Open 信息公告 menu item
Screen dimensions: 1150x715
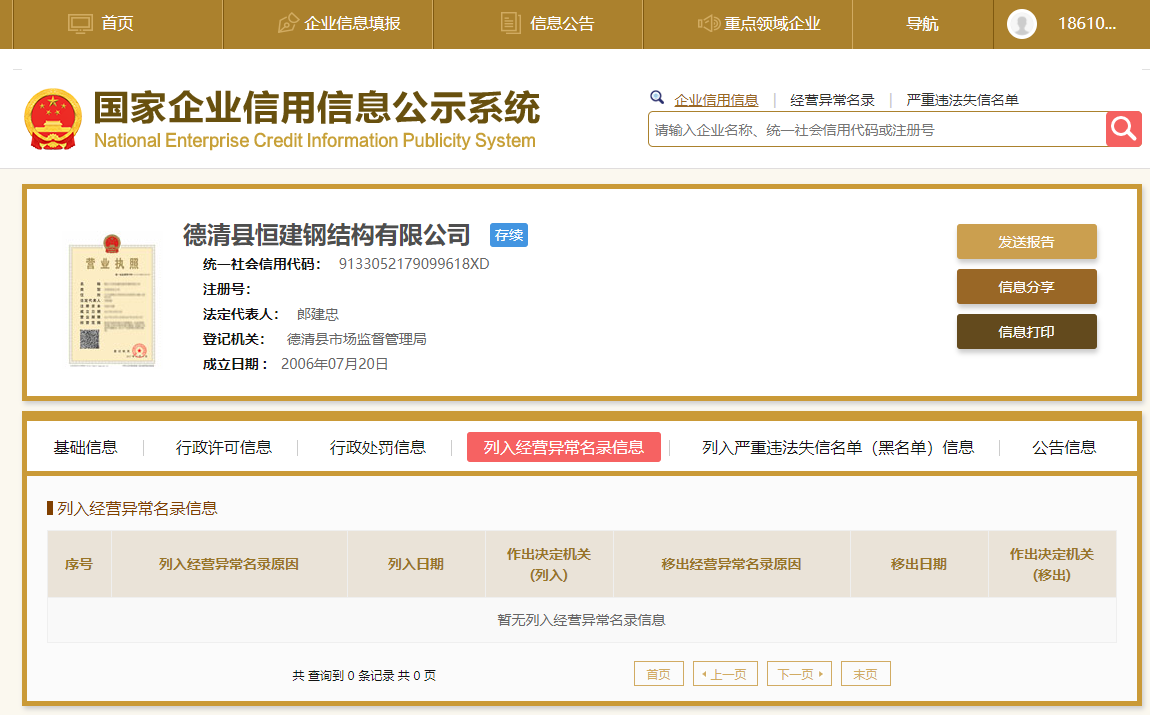point(563,23)
